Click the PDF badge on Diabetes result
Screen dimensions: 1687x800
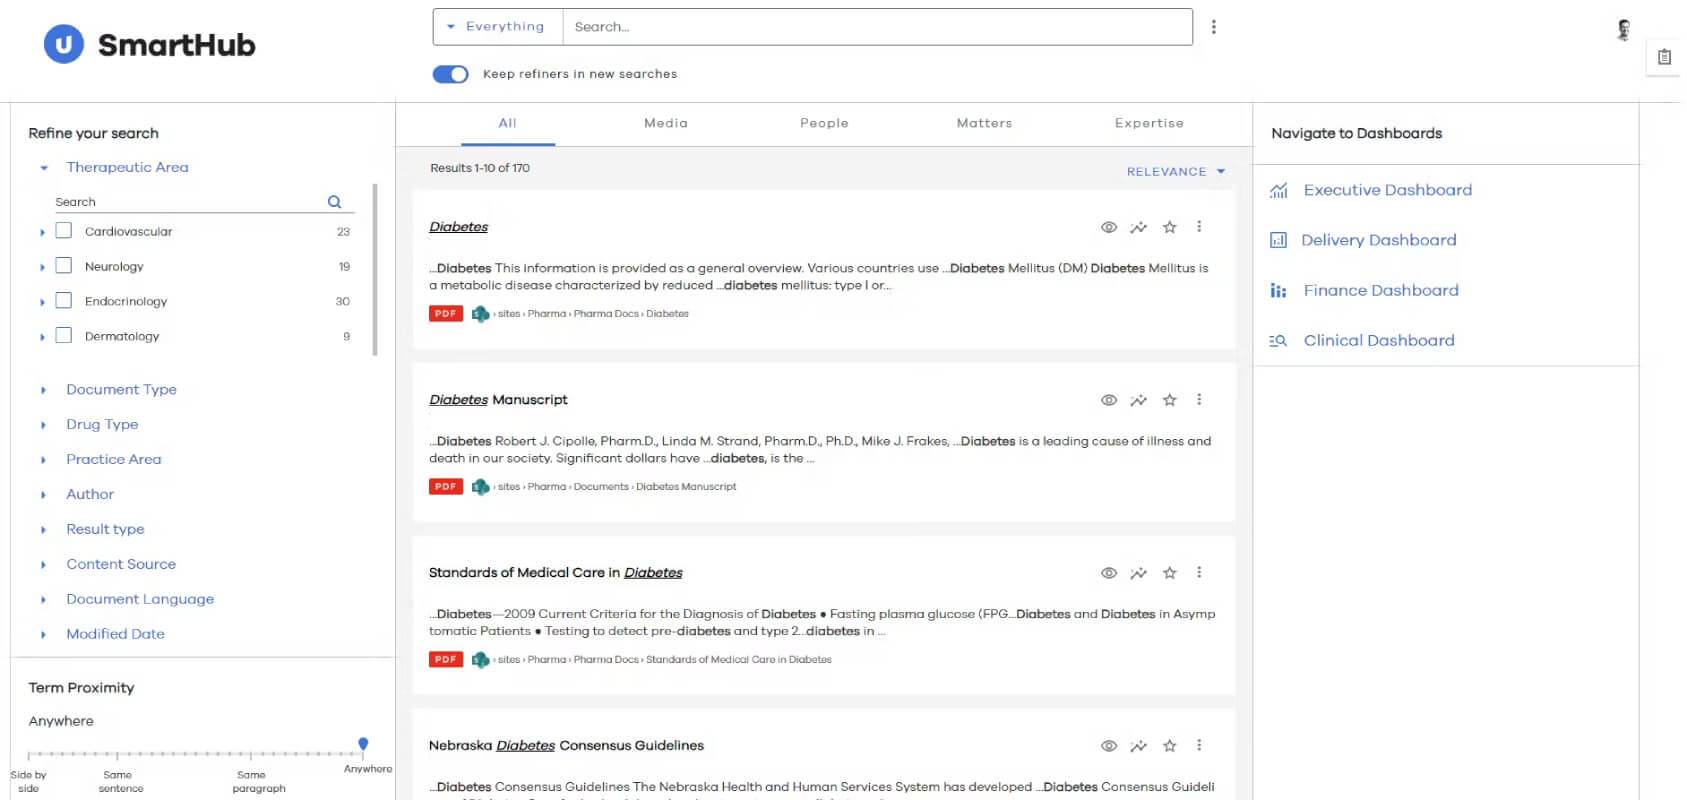point(446,314)
